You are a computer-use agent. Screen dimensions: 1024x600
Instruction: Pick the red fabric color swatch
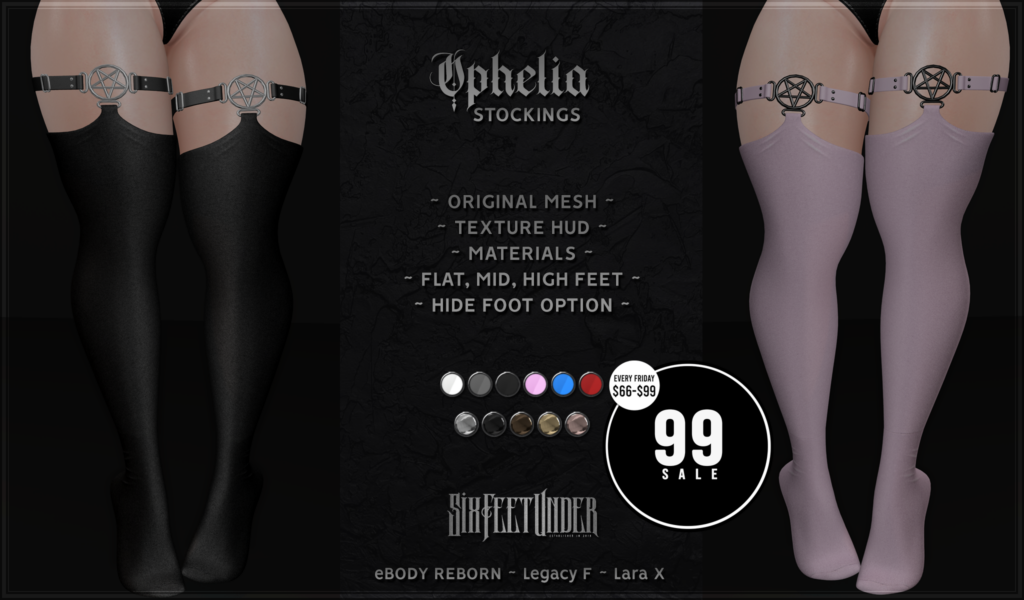pos(590,384)
